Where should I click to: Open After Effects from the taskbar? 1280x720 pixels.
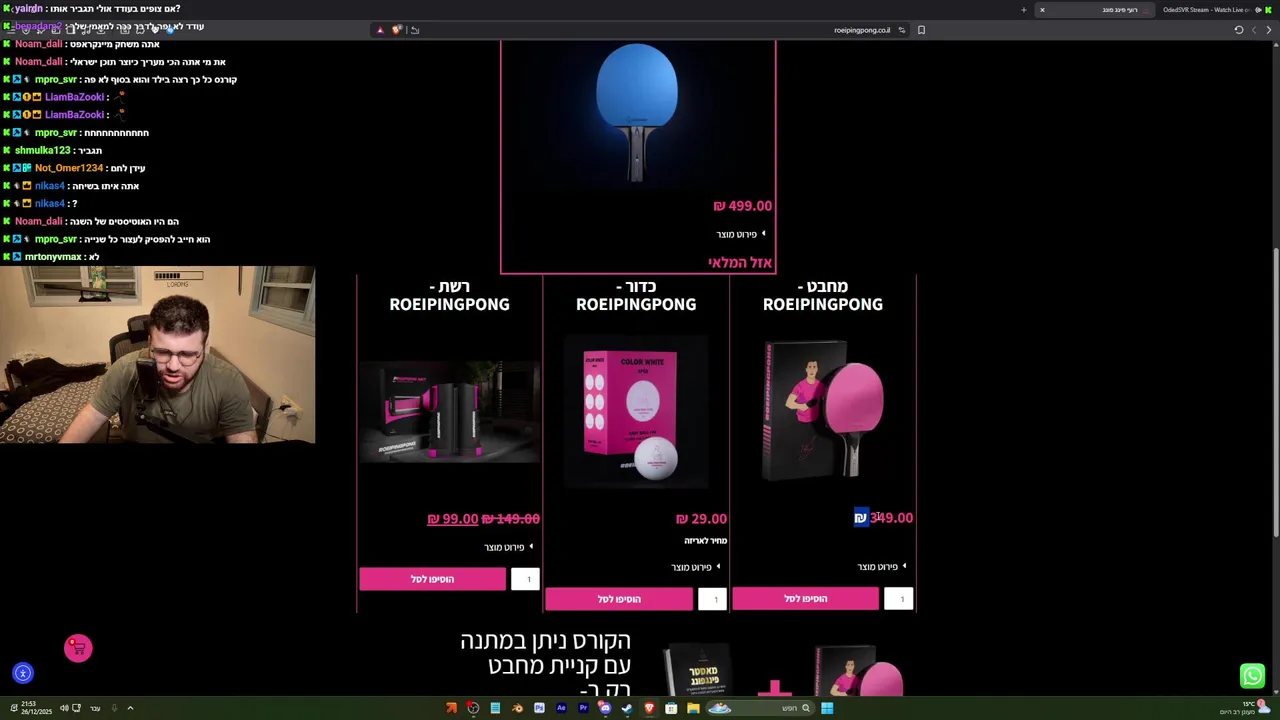point(561,708)
